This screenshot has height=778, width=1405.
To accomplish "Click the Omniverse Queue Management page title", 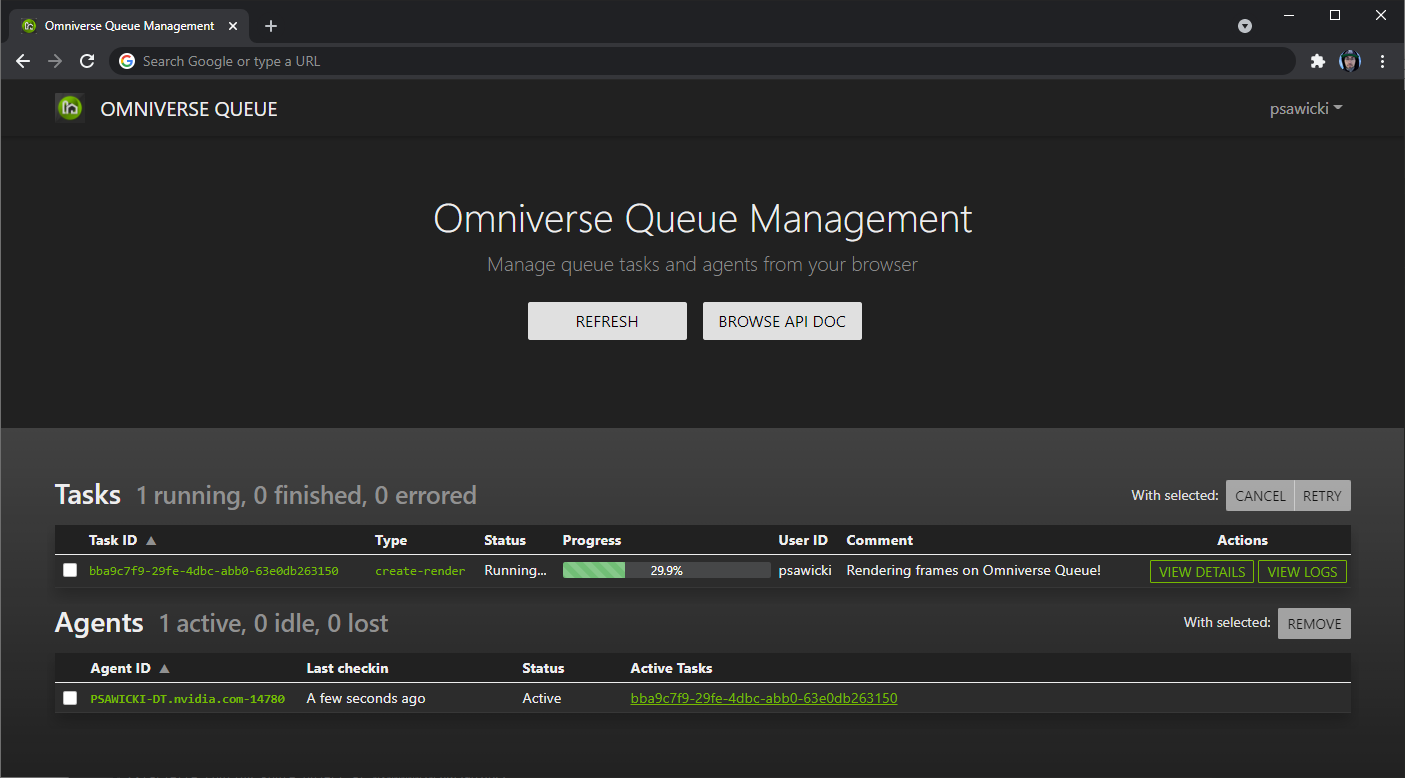I will [x=702, y=219].
